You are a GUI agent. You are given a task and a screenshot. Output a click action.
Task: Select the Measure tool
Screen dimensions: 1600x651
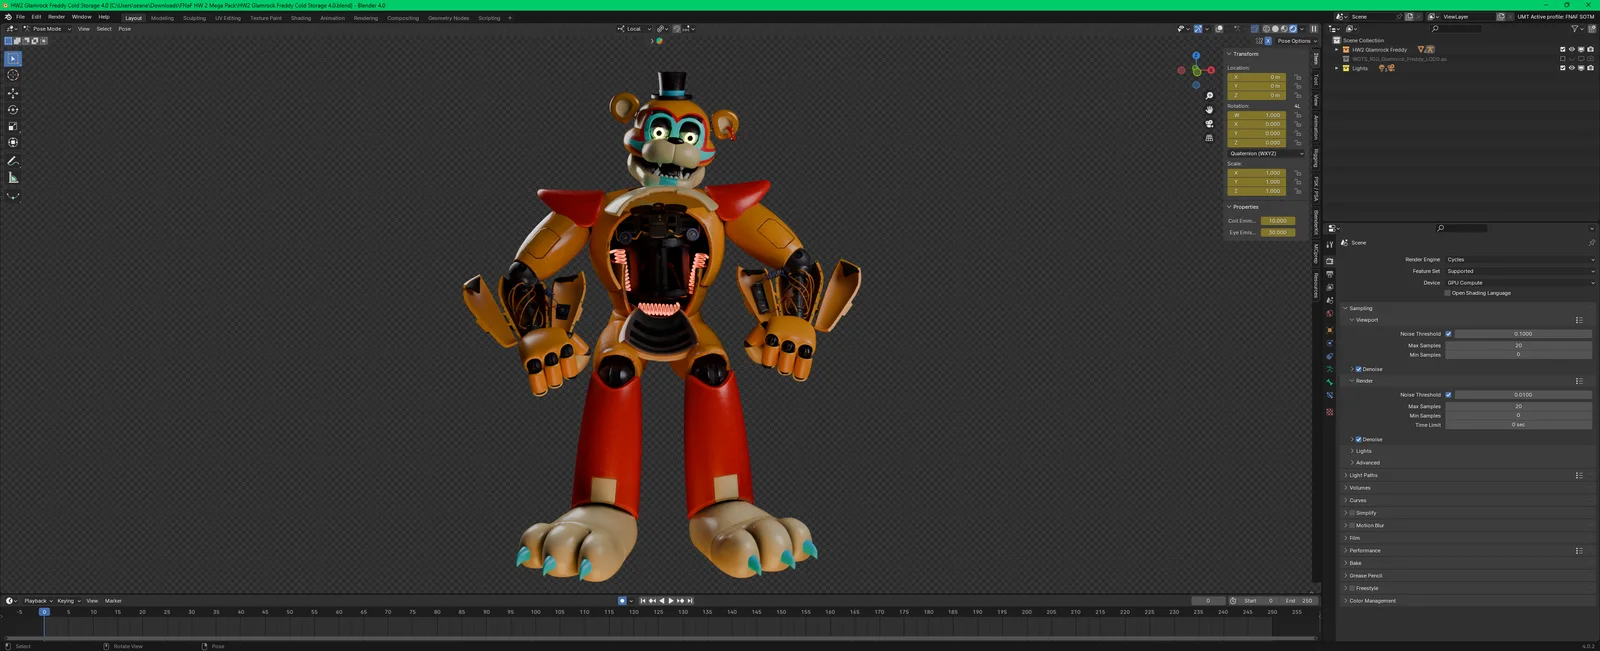(x=13, y=178)
